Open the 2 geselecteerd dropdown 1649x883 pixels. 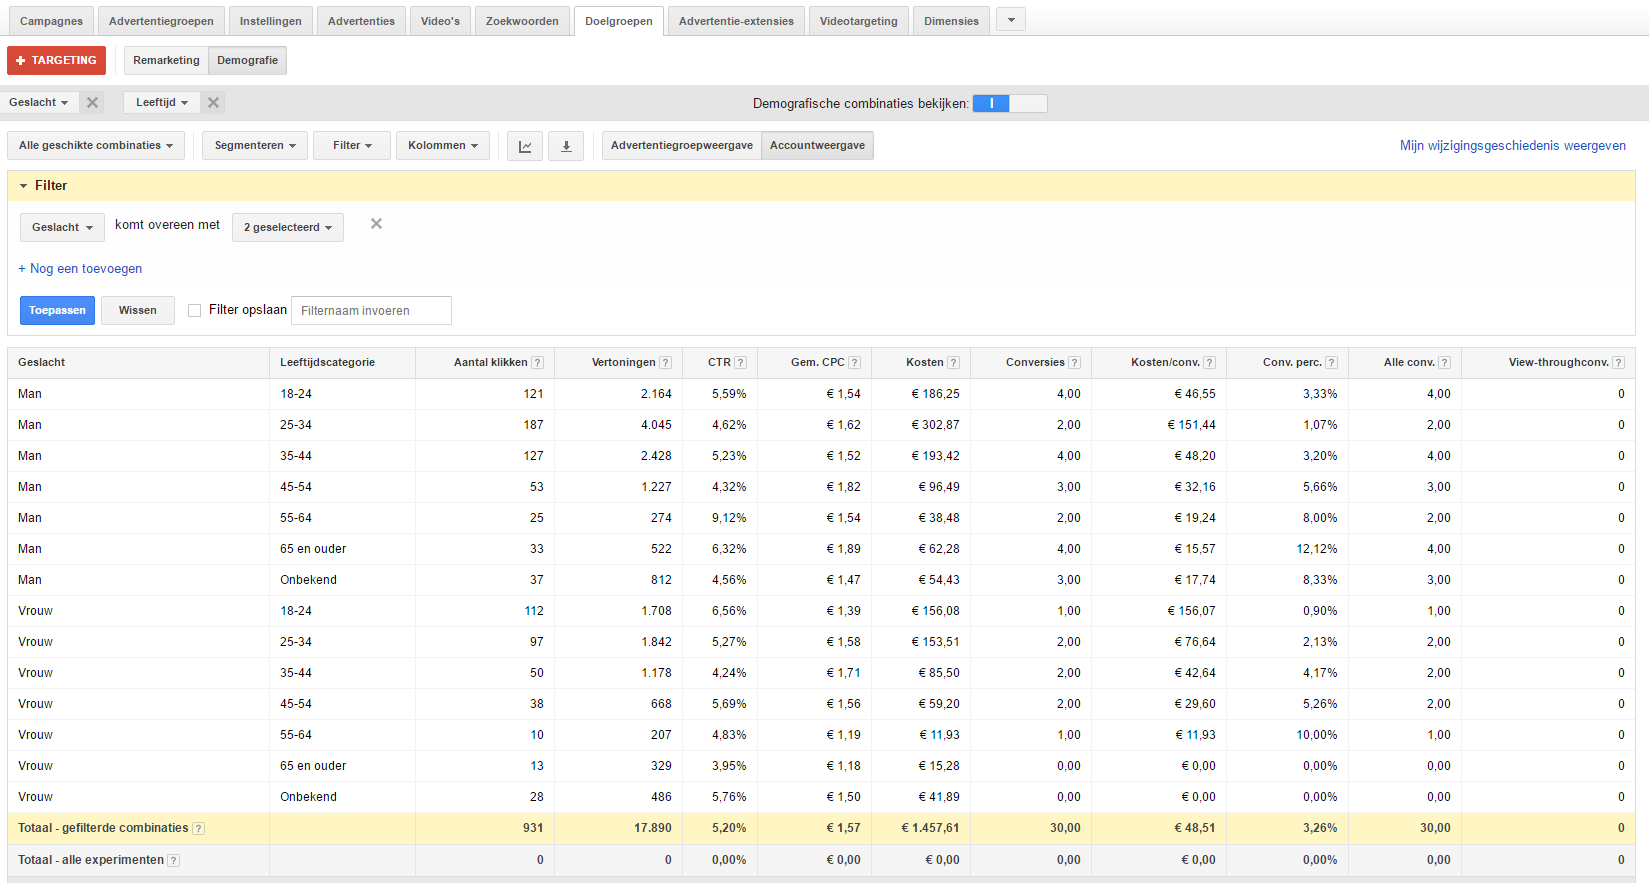[288, 228]
